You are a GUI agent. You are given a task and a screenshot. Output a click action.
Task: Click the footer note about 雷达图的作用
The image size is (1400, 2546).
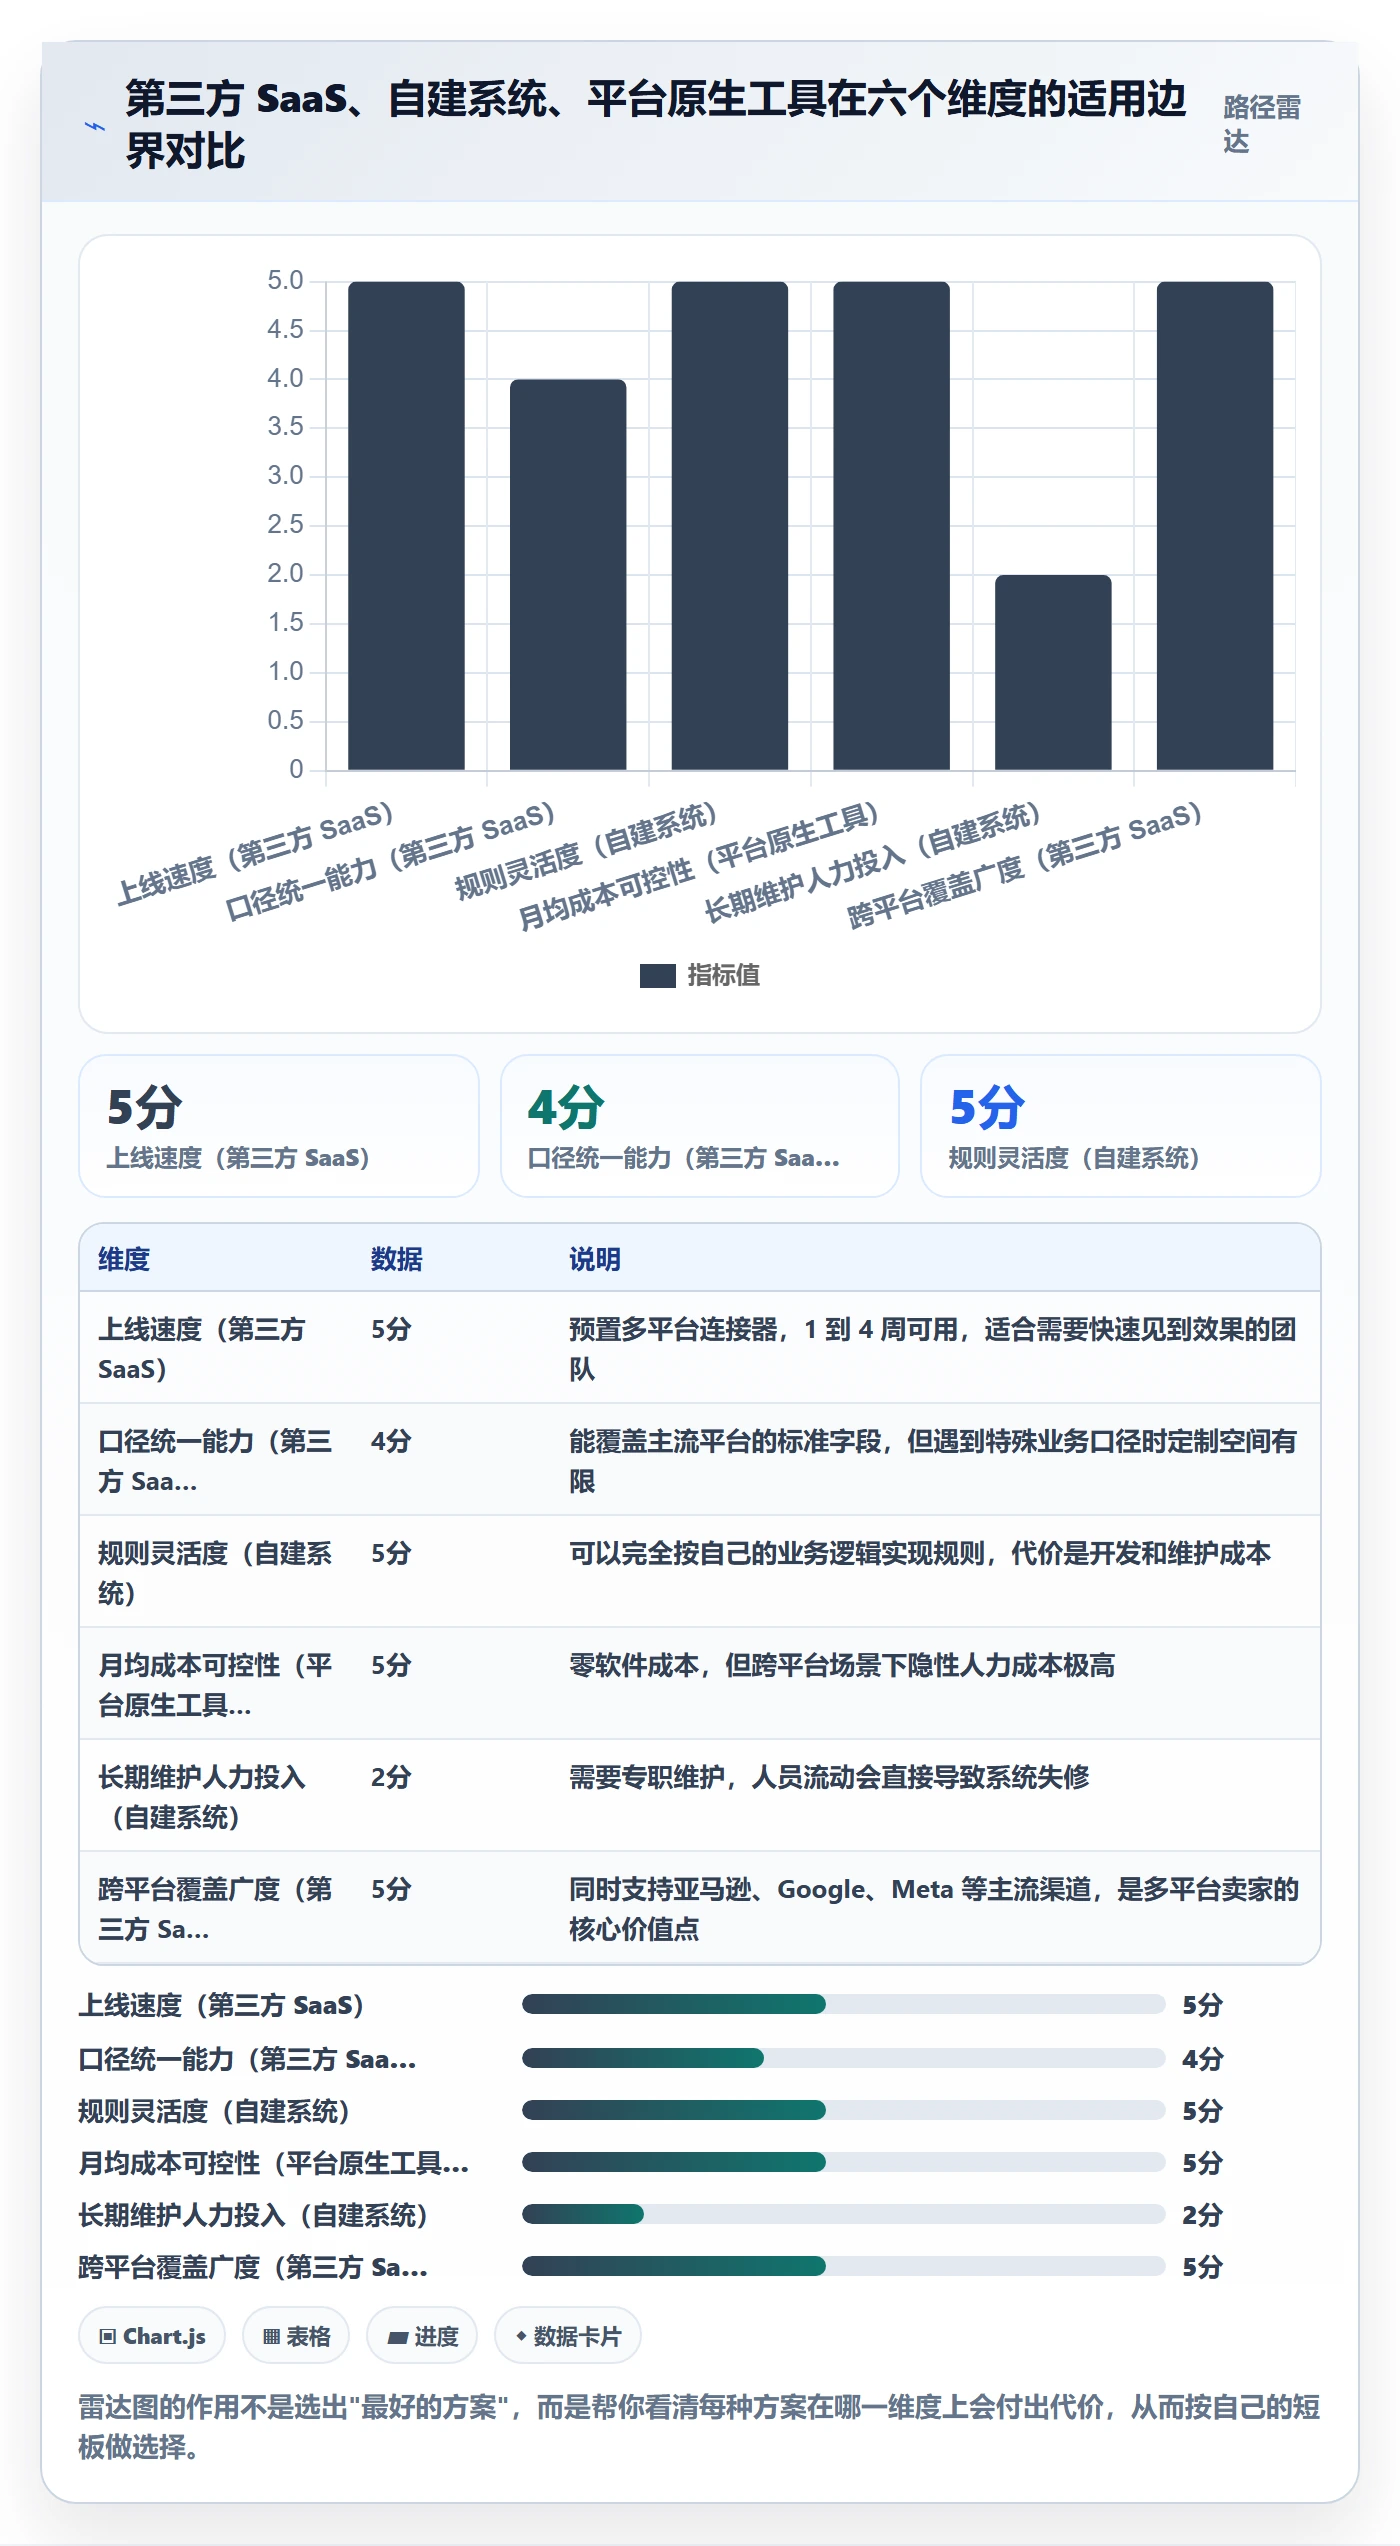699,2427
